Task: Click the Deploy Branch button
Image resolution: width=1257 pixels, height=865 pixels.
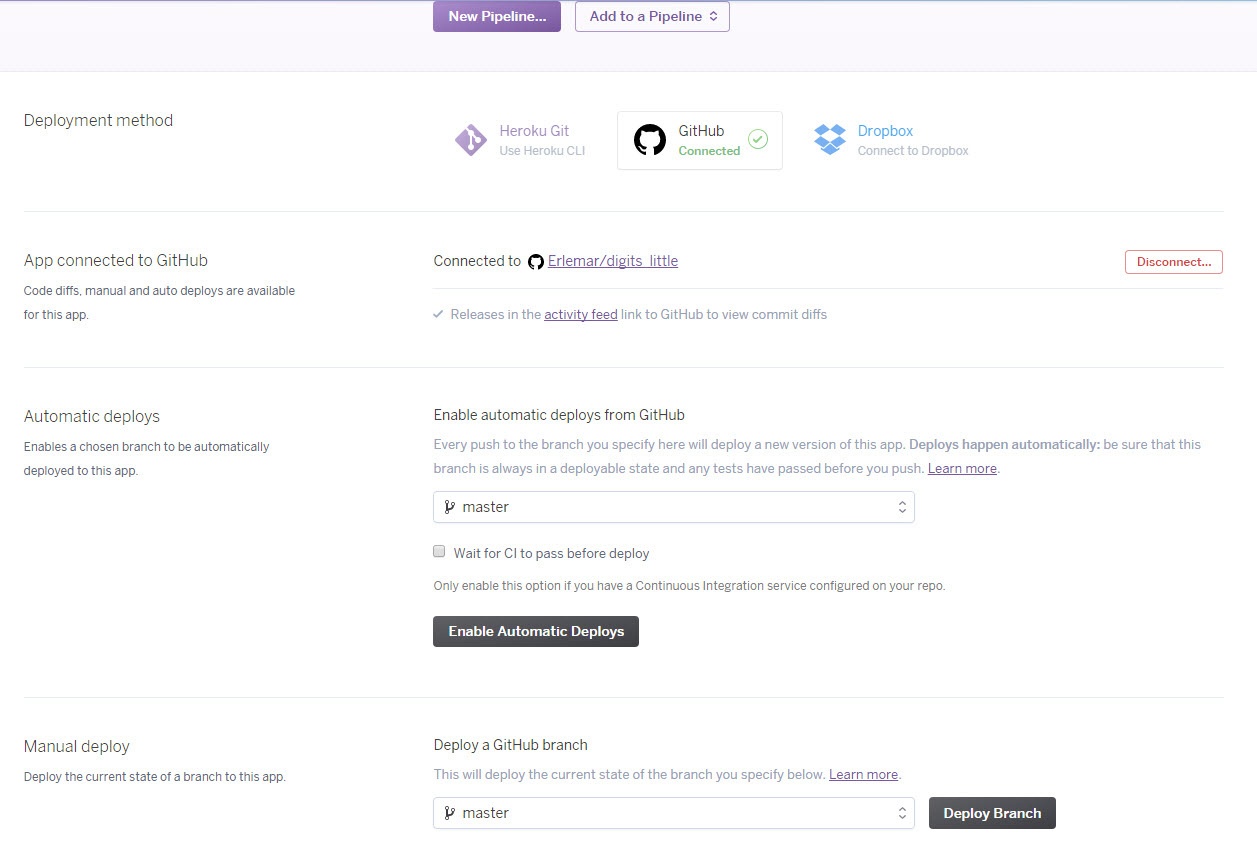Action: (x=992, y=813)
